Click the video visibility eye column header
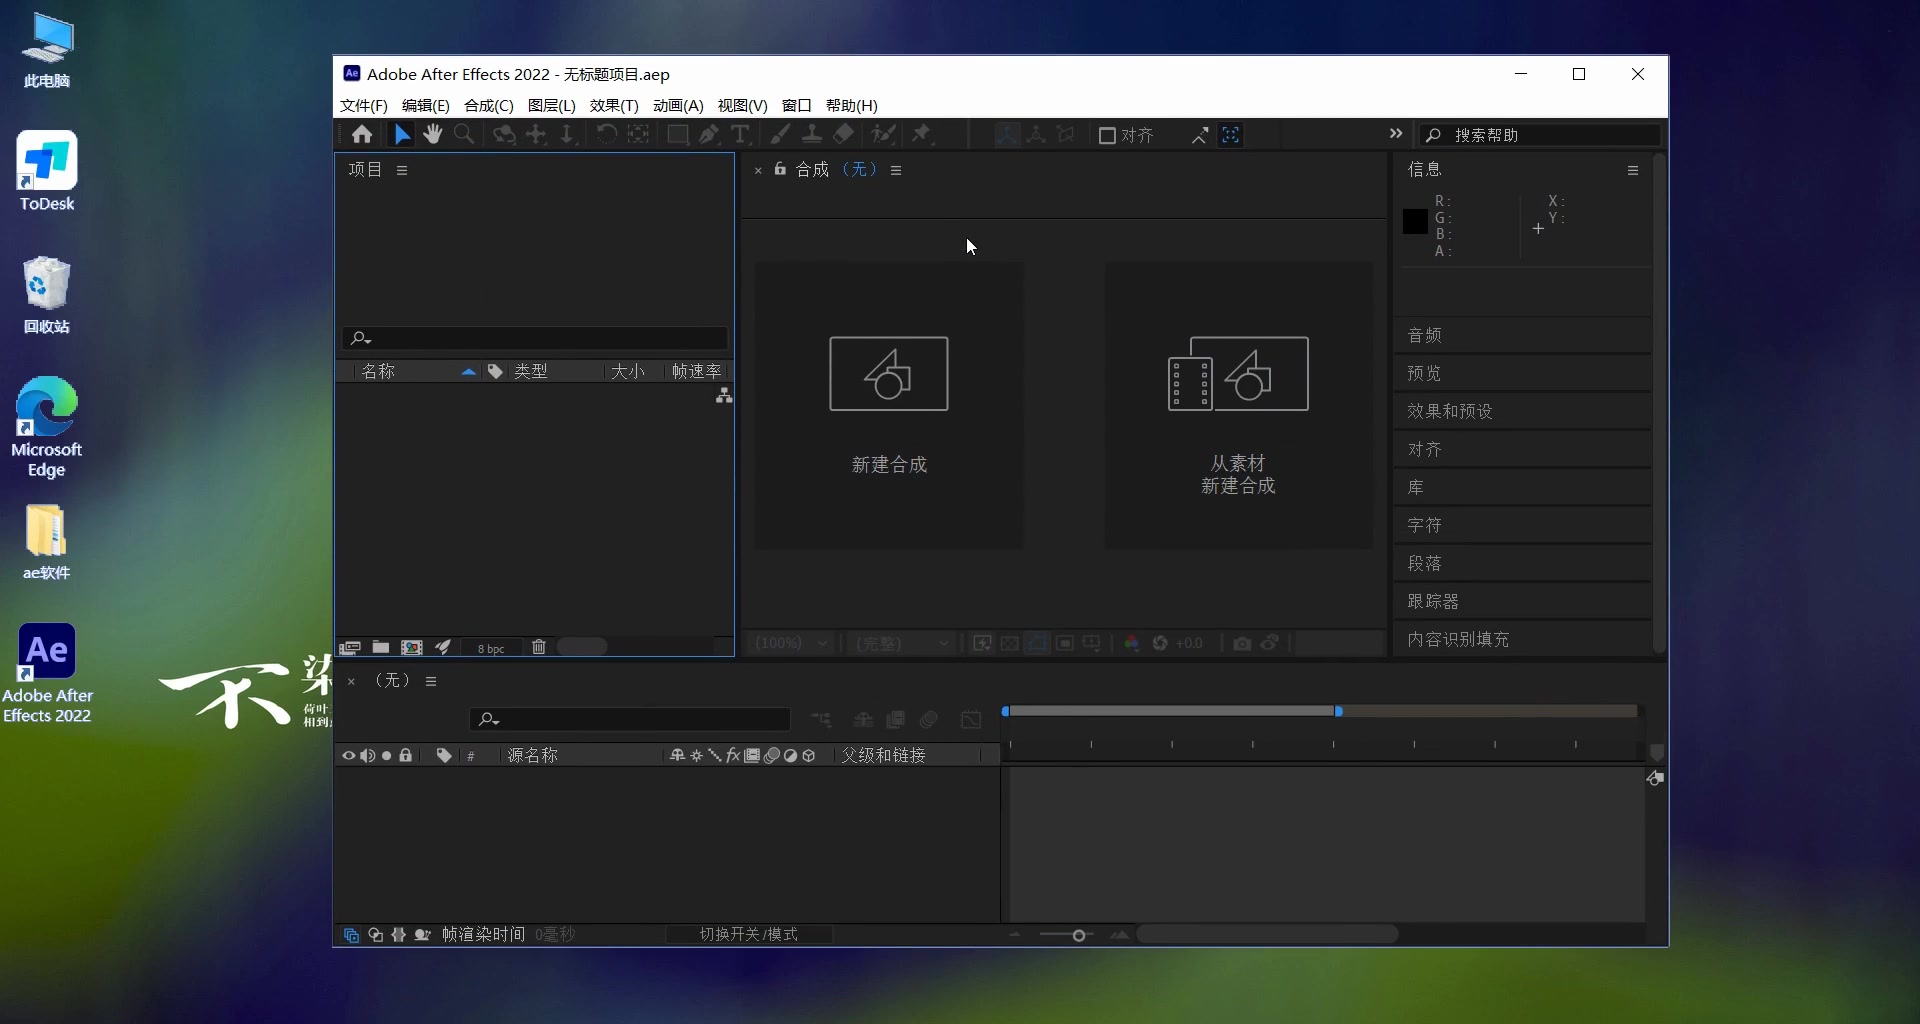 click(x=349, y=756)
